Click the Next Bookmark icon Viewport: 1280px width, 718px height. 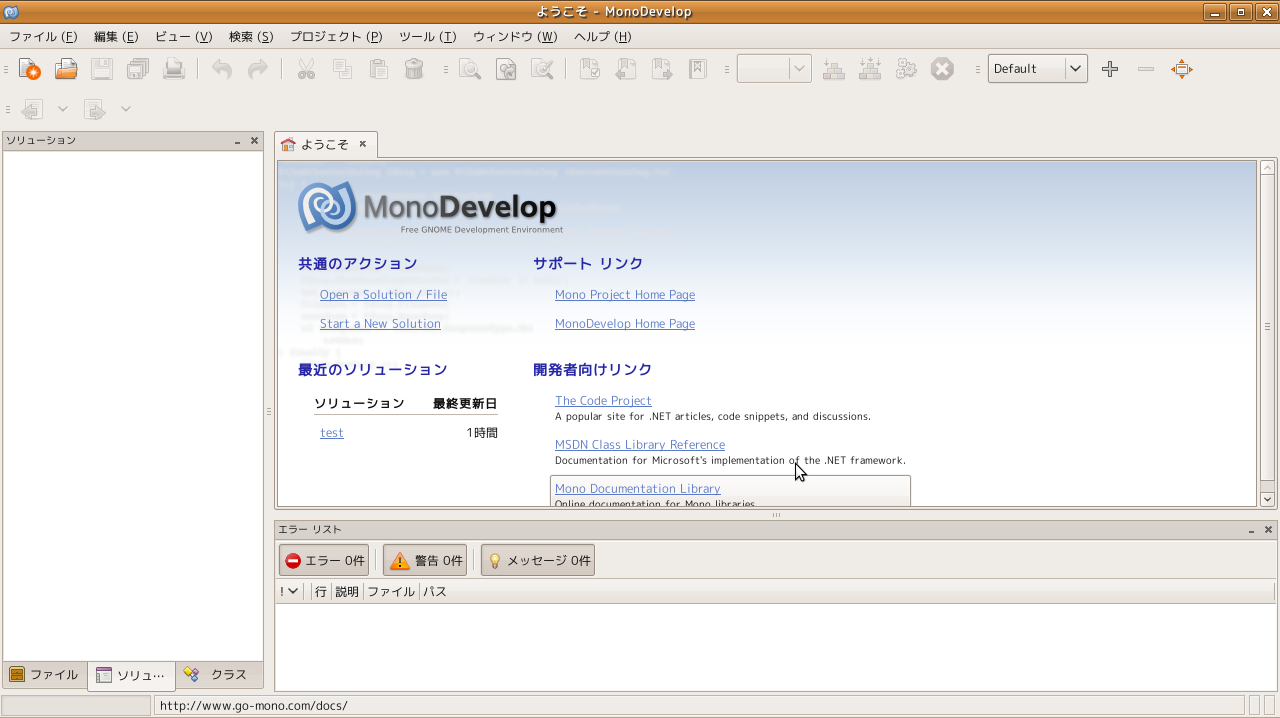662,69
